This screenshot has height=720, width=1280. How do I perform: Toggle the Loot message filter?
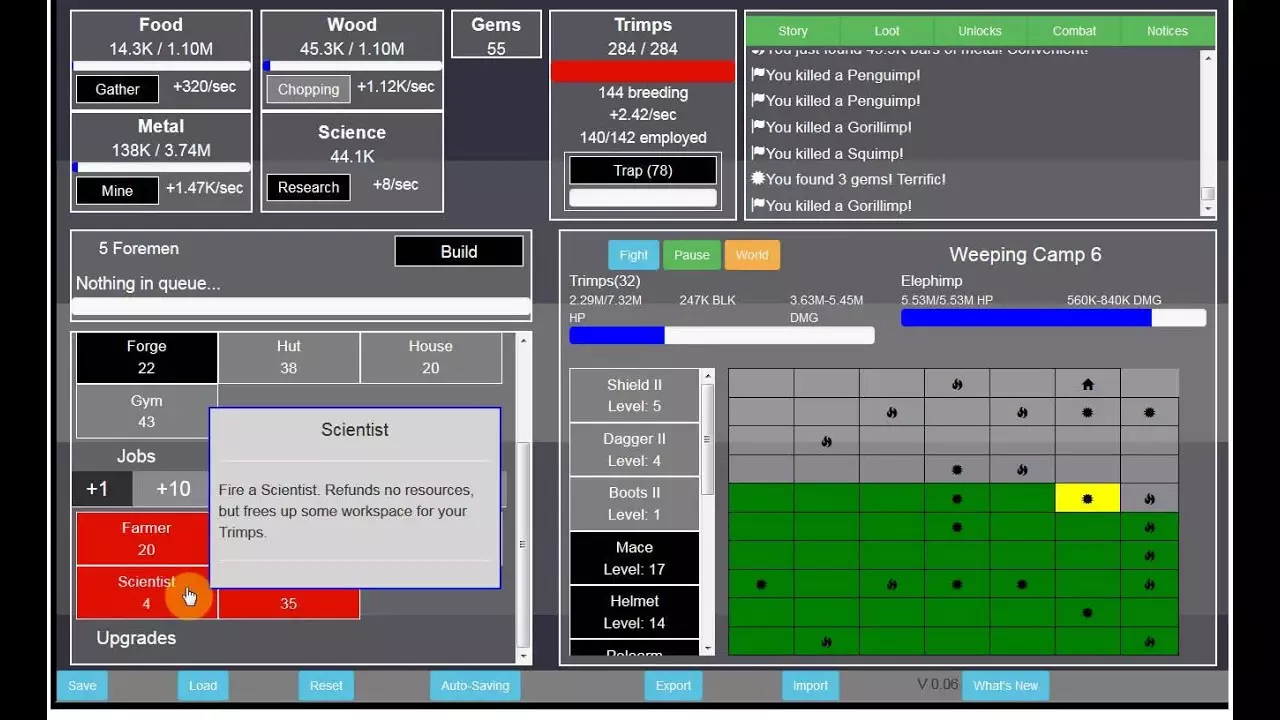pos(887,31)
